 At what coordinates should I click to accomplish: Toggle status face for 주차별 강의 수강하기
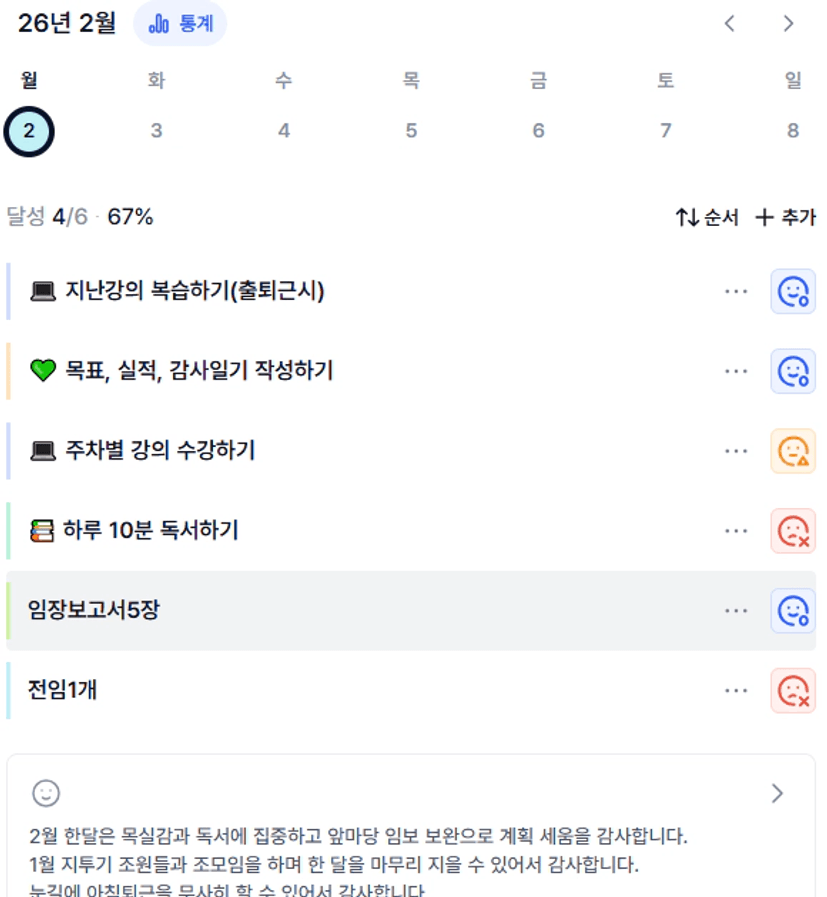(x=793, y=451)
